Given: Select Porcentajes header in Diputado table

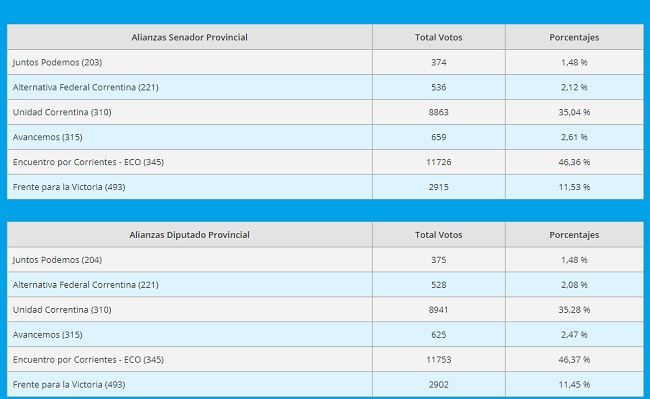Looking at the screenshot, I should pyautogui.click(x=574, y=235).
